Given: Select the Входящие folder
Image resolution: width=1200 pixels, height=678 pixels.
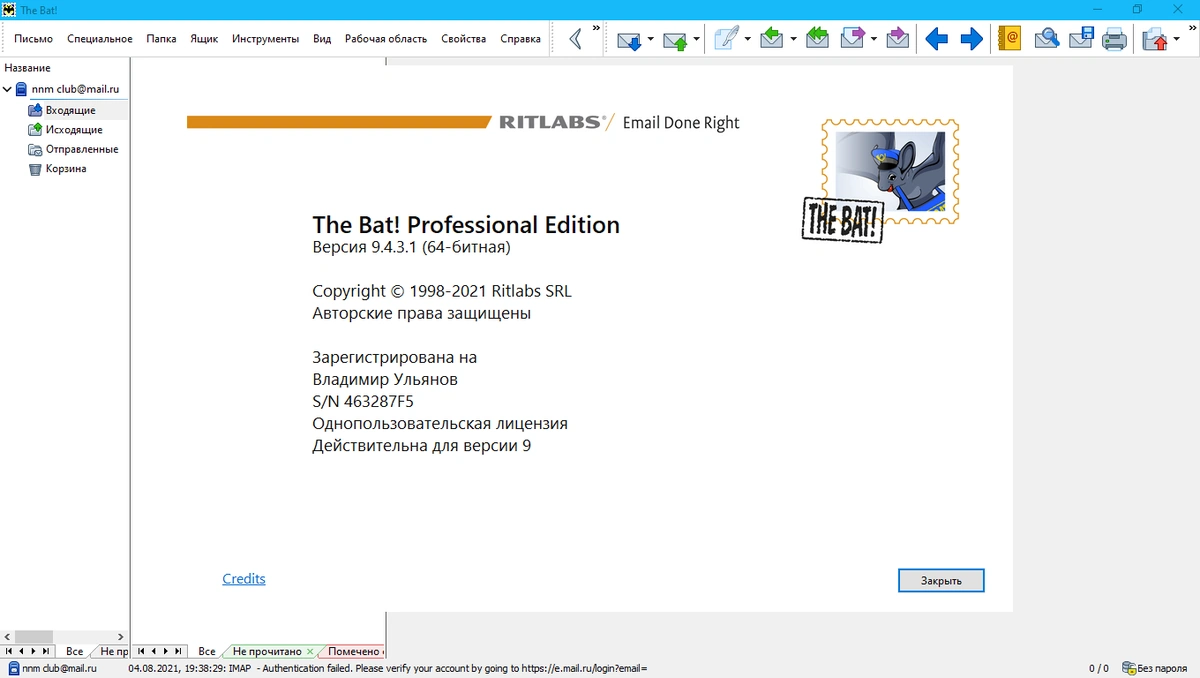Looking at the screenshot, I should pos(70,110).
